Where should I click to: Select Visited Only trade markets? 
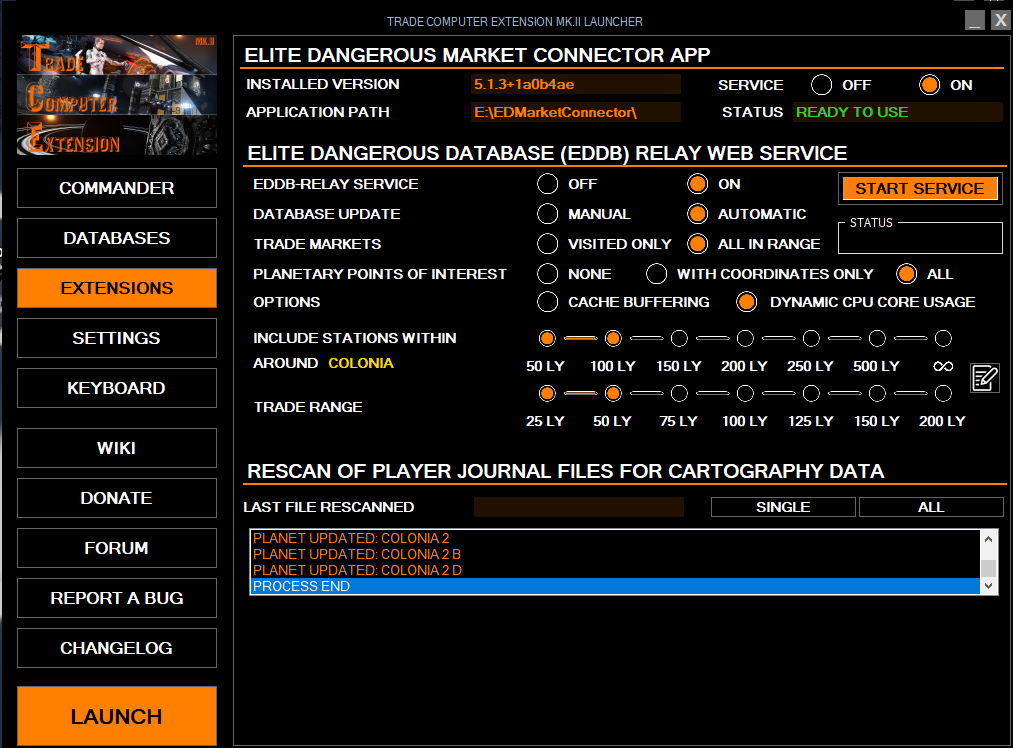pos(547,244)
